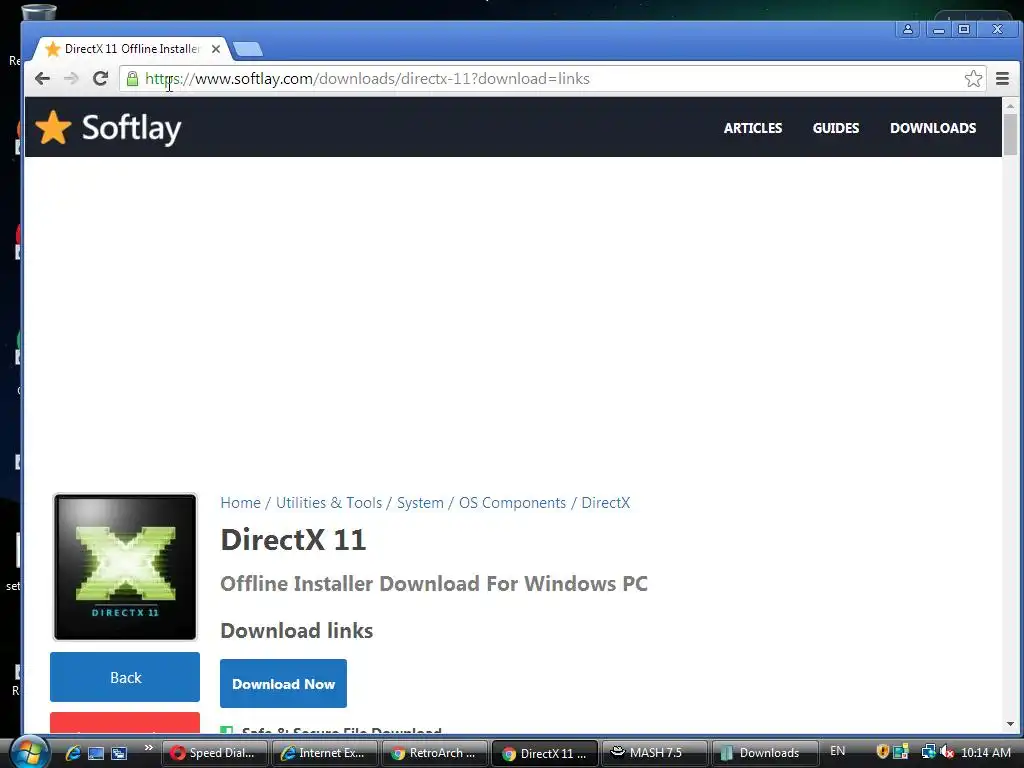Screen dimensions: 1024x768
Task: Click Utilities & Tools breadcrumb link
Action: 328,503
